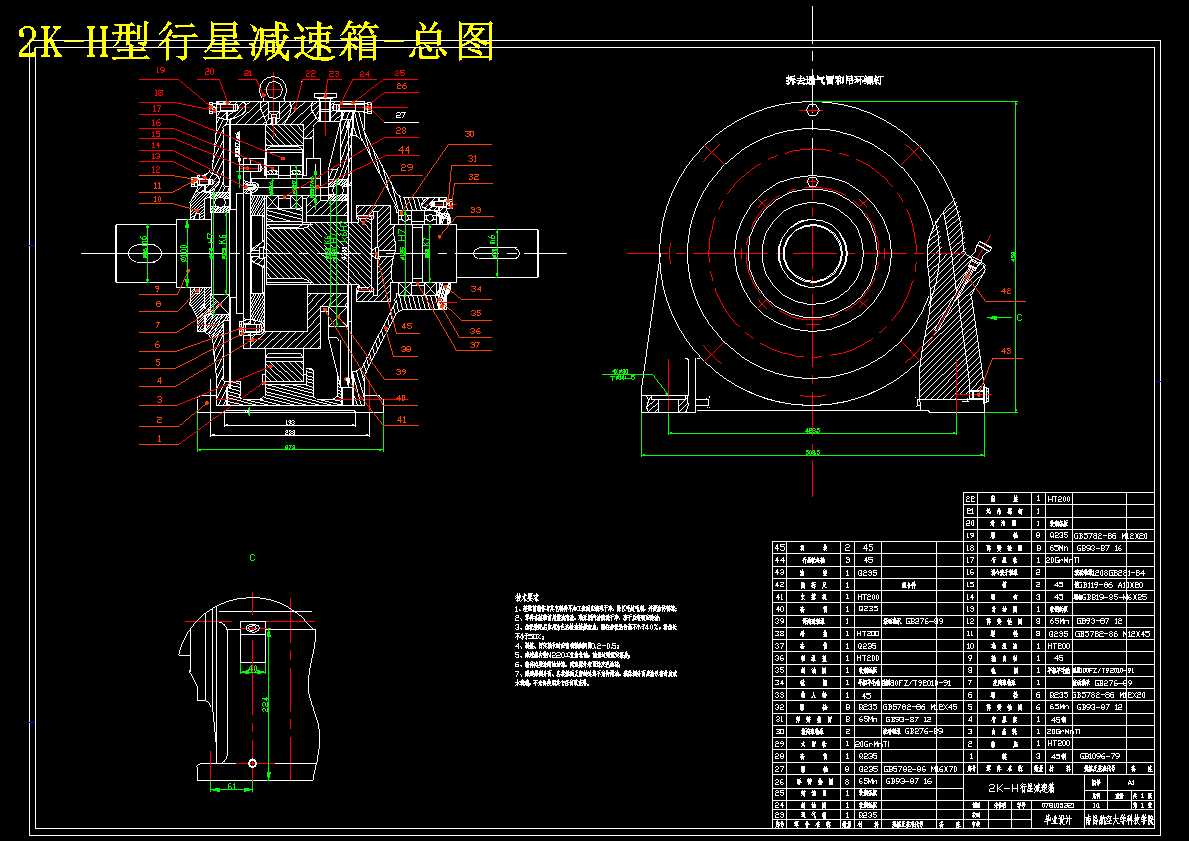
Task: Select row number 29 in parts list
Action: click(x=780, y=744)
